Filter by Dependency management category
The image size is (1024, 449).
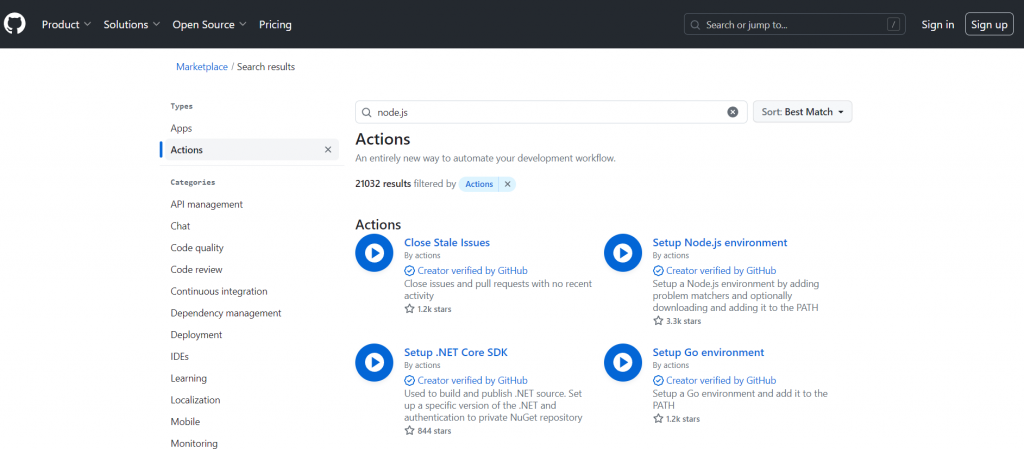coord(226,313)
